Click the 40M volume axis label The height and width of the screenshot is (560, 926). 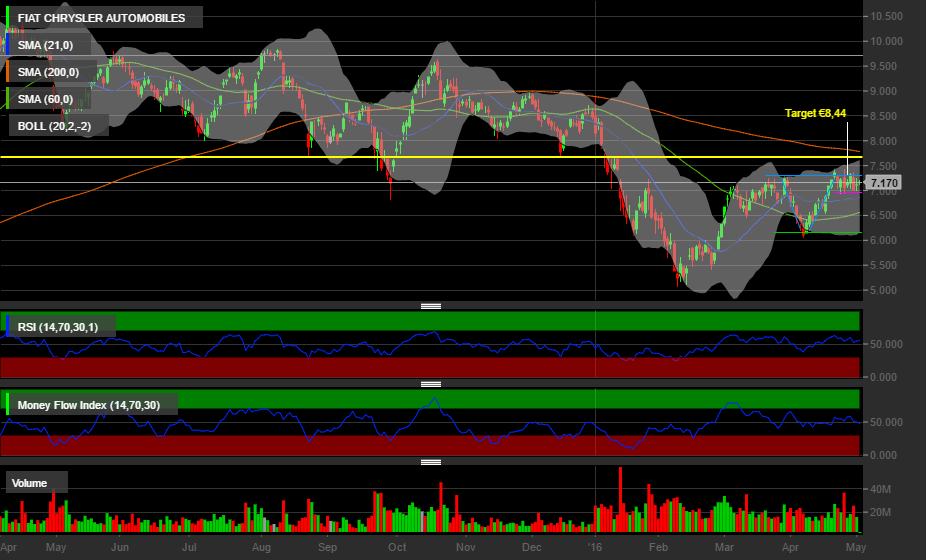click(880, 489)
